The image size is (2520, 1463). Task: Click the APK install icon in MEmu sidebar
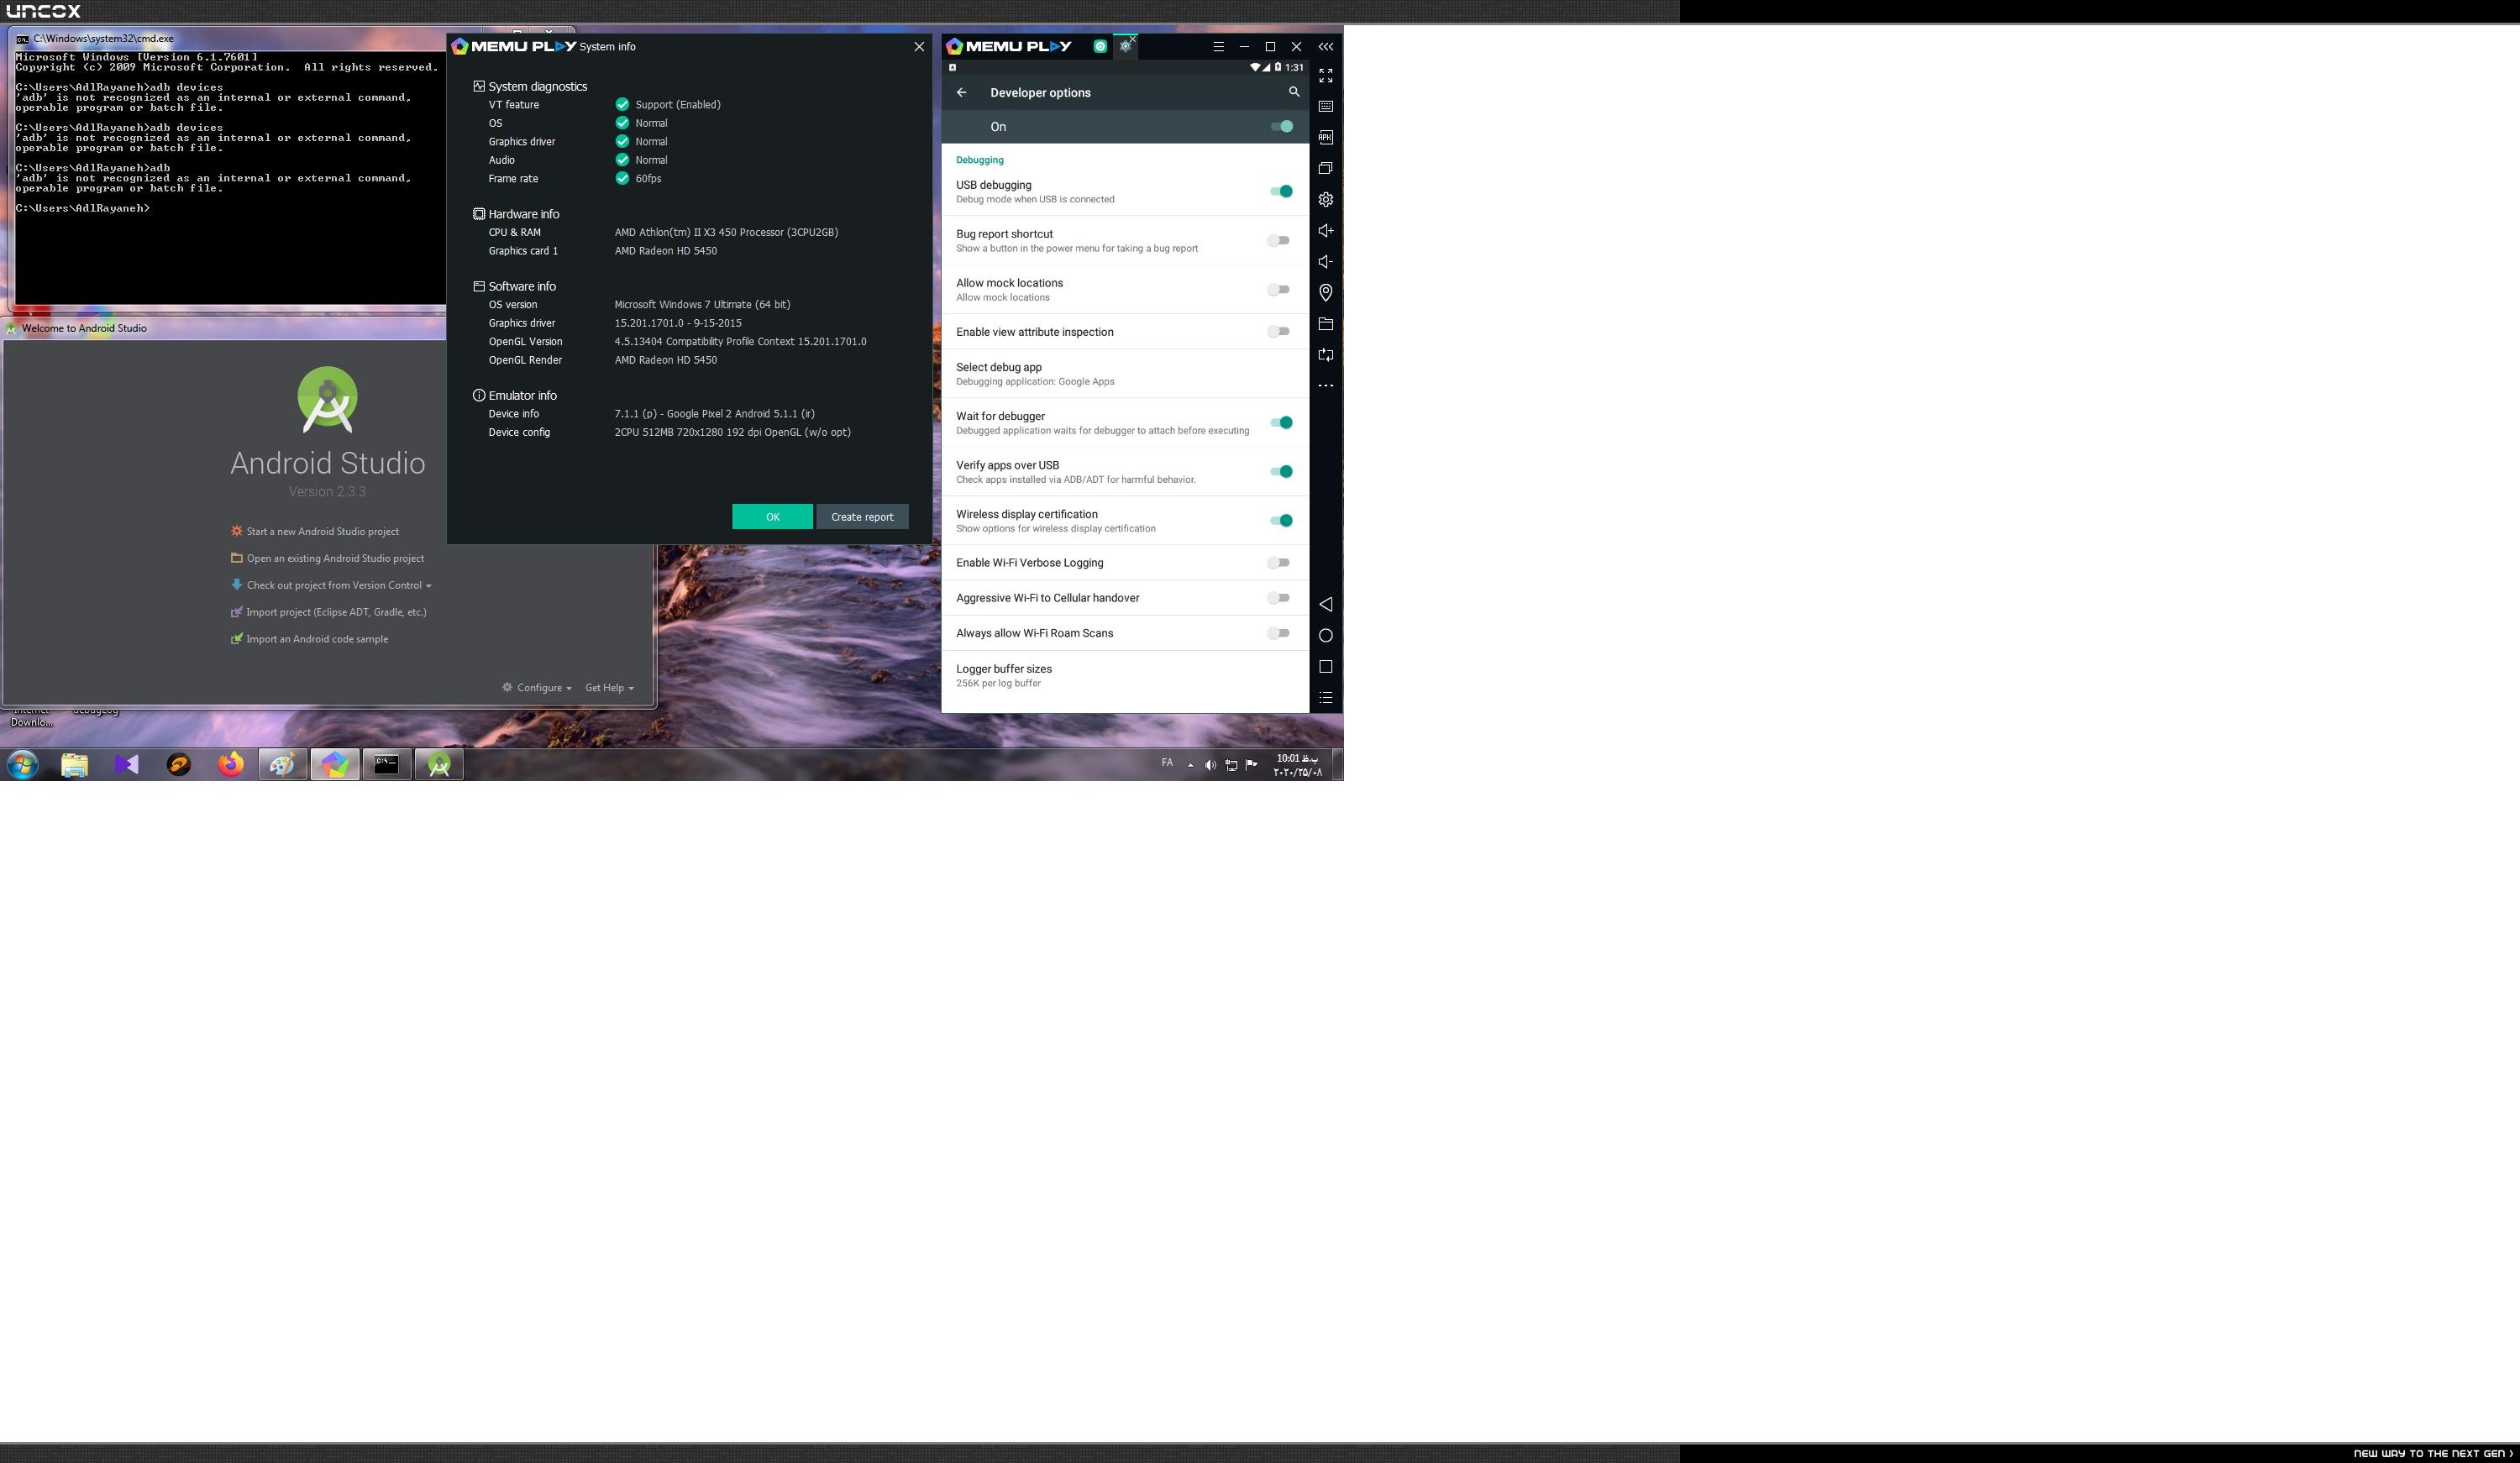click(1325, 137)
